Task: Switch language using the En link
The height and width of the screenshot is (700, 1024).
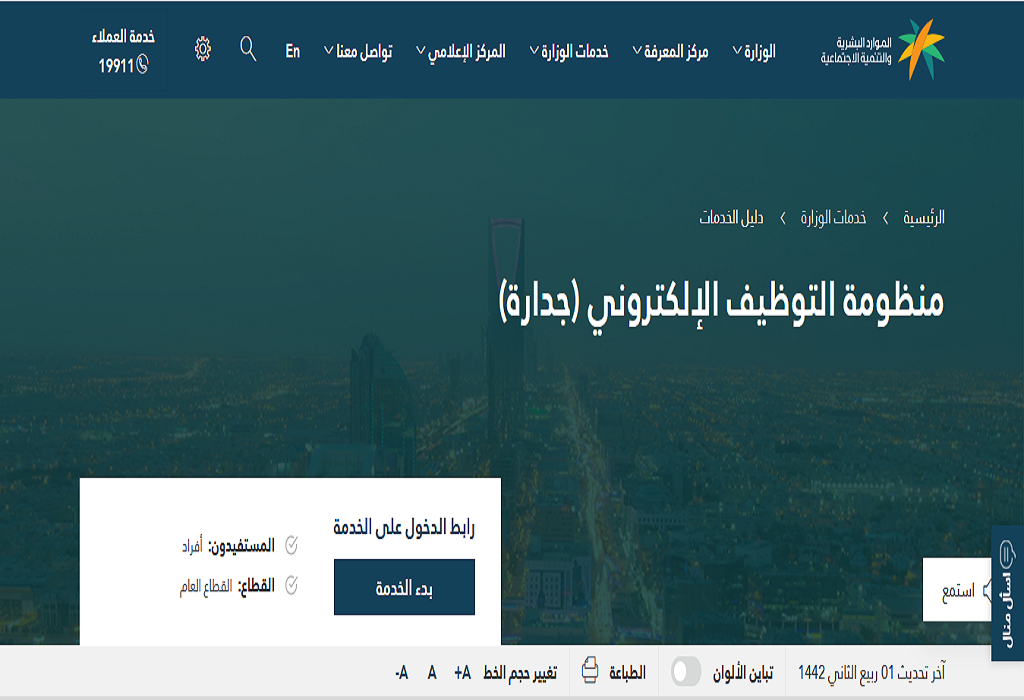Action: (x=293, y=51)
